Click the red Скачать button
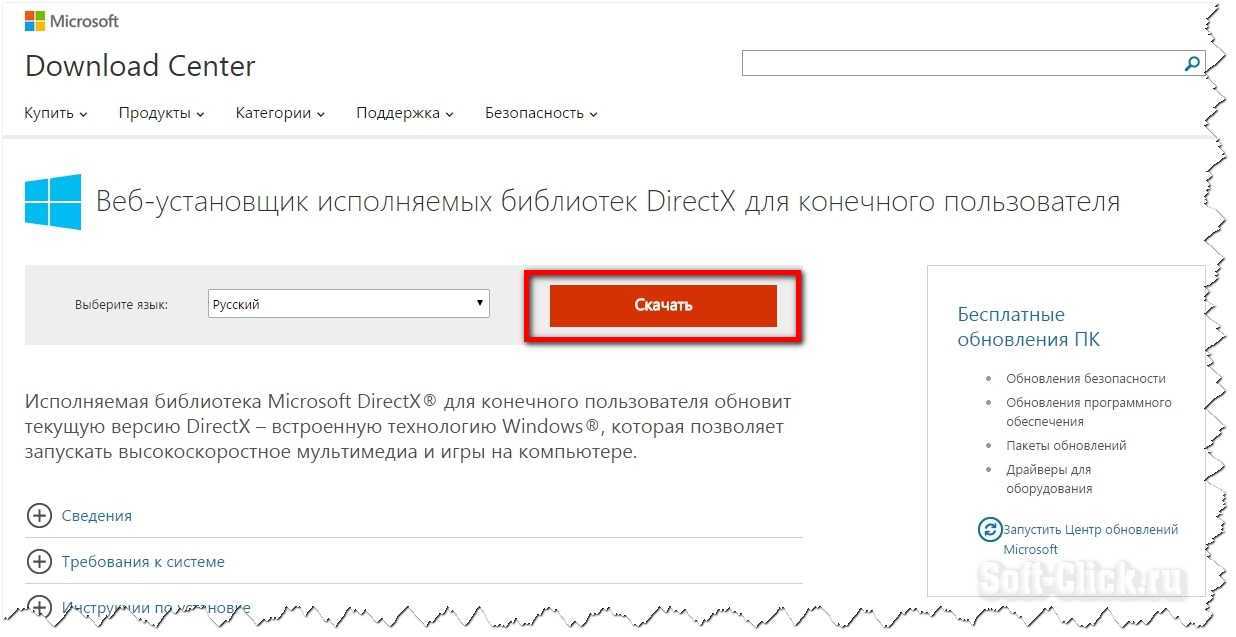The width and height of the screenshot is (1236, 637). [663, 305]
